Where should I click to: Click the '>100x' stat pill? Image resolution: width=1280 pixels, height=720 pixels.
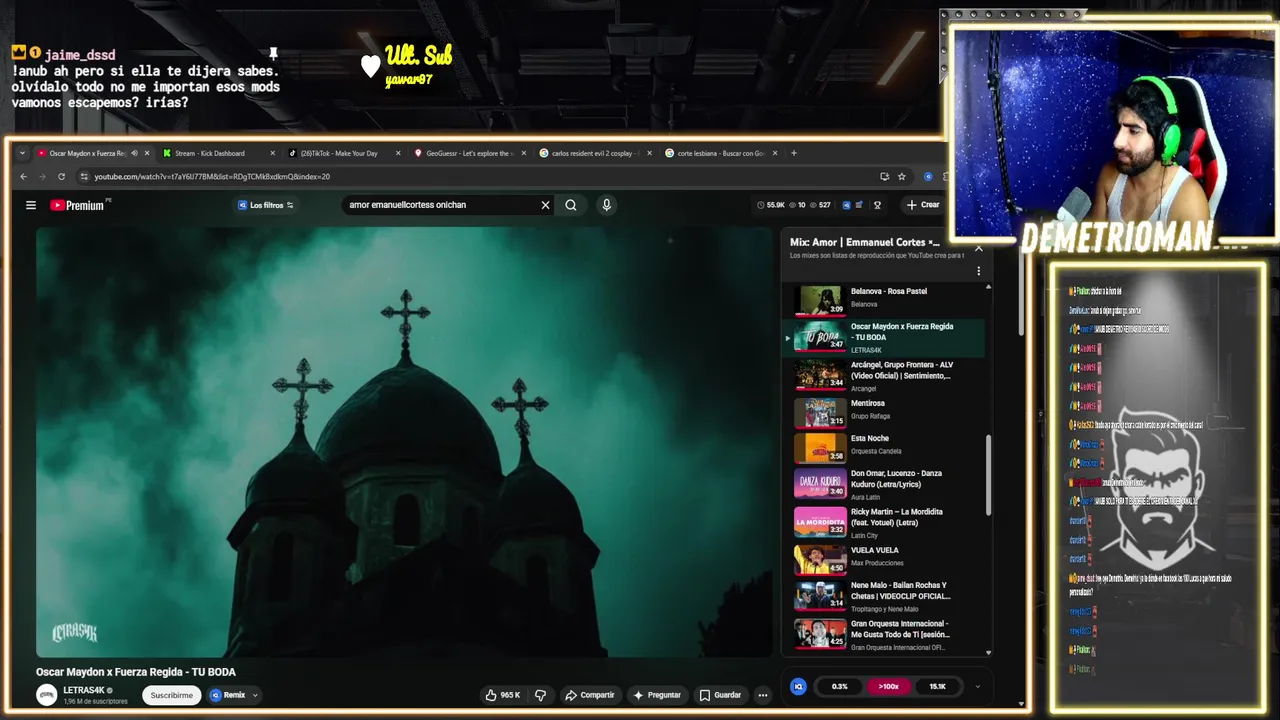coord(888,686)
